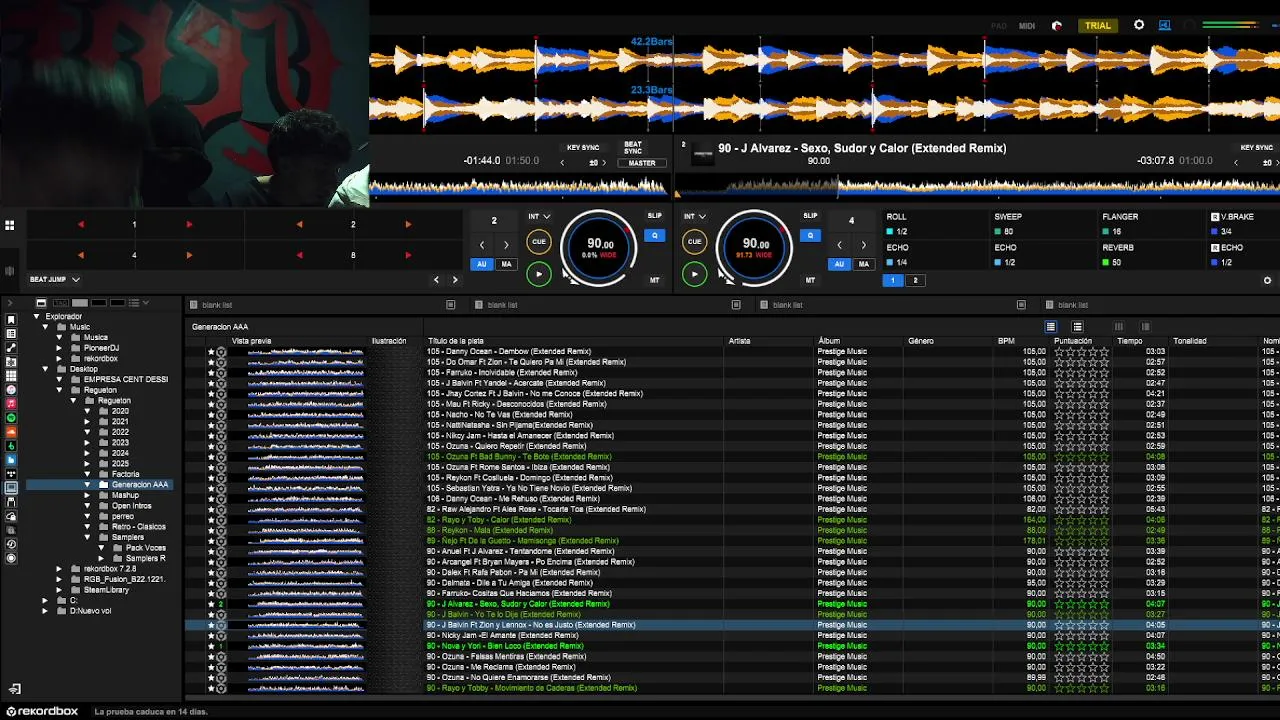The height and width of the screenshot is (720, 1280).
Task: Sort by Título de la pista header
Action: (574, 341)
